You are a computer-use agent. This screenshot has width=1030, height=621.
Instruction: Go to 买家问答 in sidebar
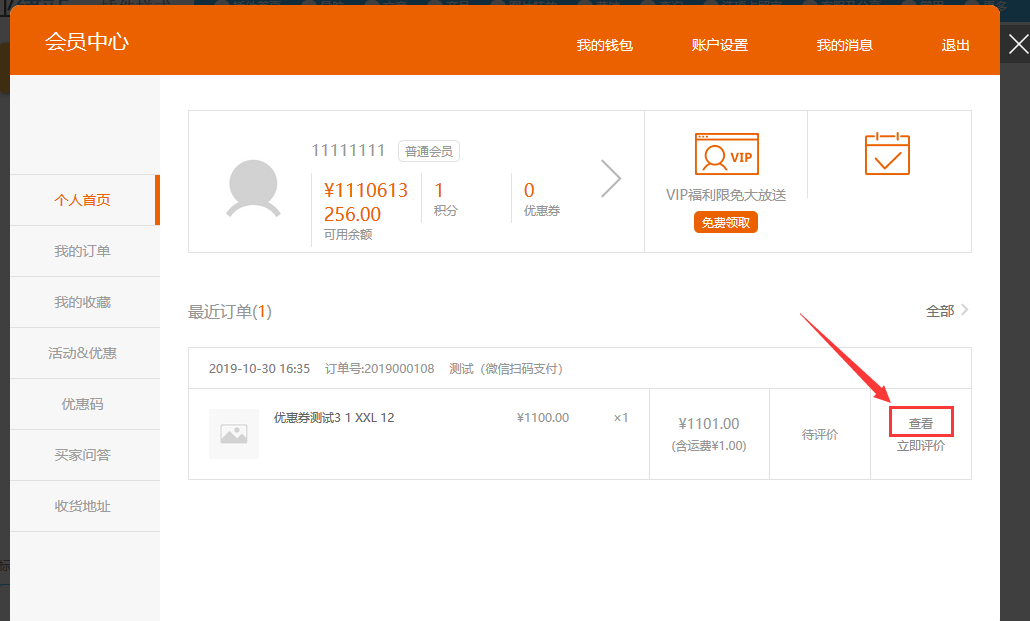[x=83, y=455]
